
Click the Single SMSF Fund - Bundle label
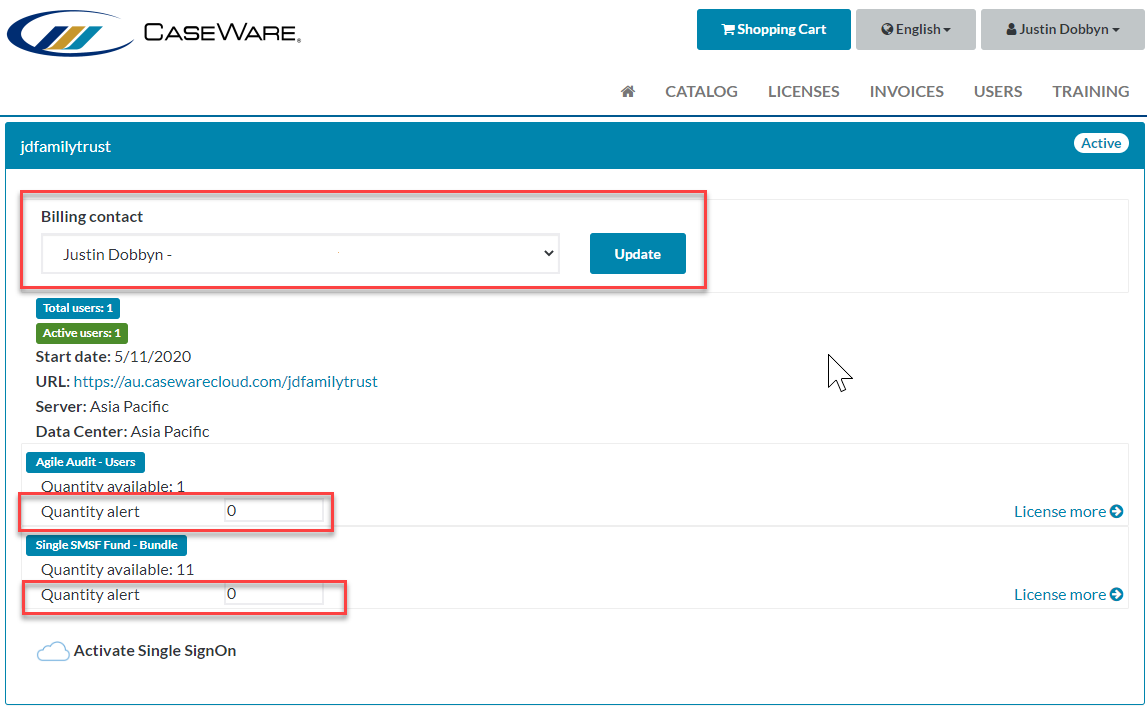107,545
